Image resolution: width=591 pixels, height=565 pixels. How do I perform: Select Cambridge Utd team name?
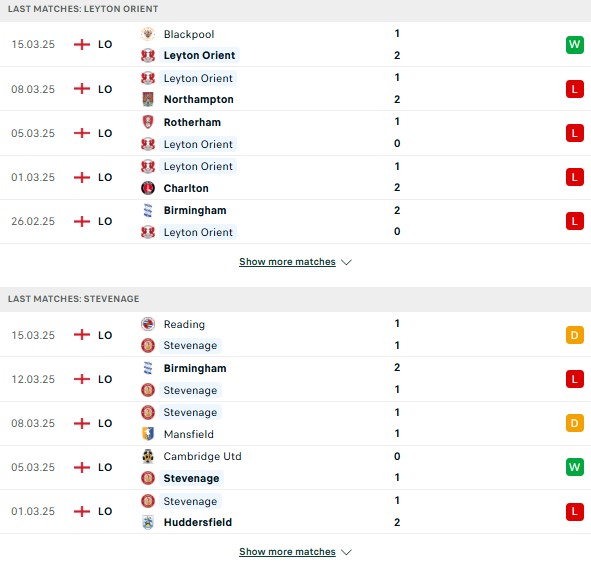pyautogui.click(x=202, y=456)
